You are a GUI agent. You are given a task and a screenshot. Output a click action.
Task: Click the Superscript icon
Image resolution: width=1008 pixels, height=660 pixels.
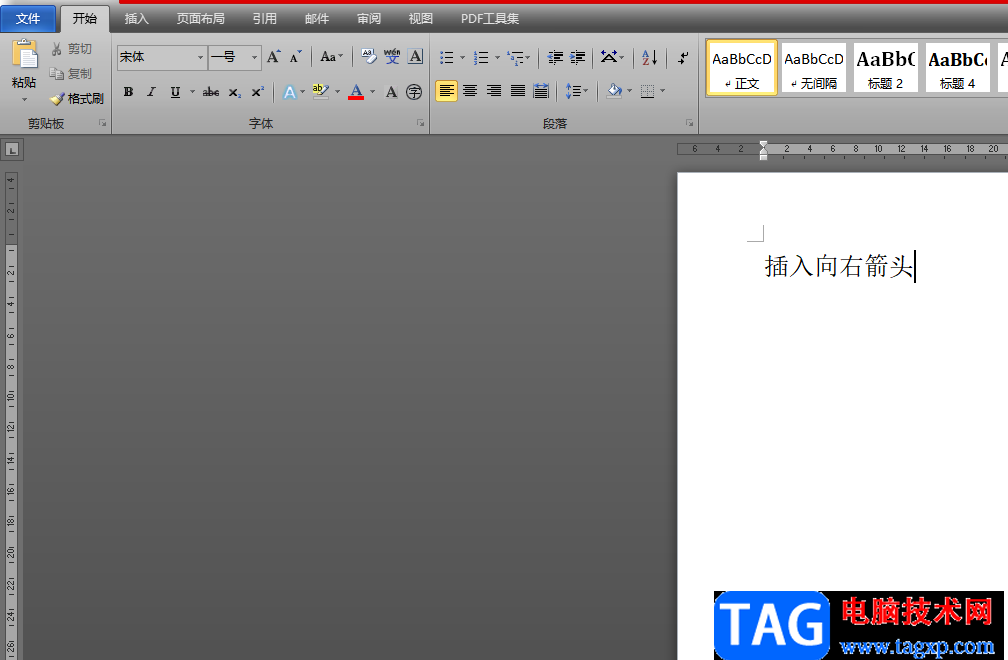(257, 92)
